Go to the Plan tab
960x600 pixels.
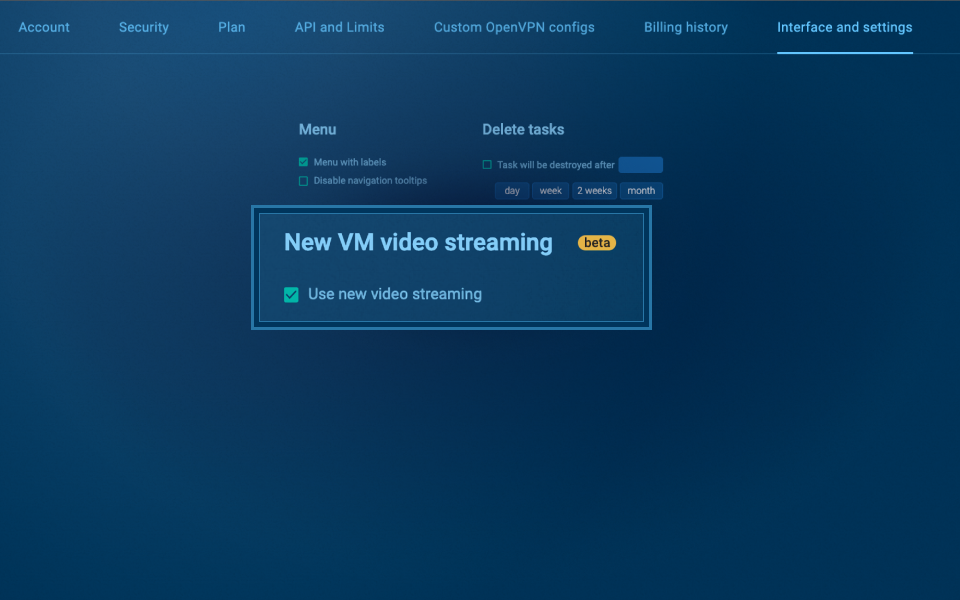coord(231,27)
